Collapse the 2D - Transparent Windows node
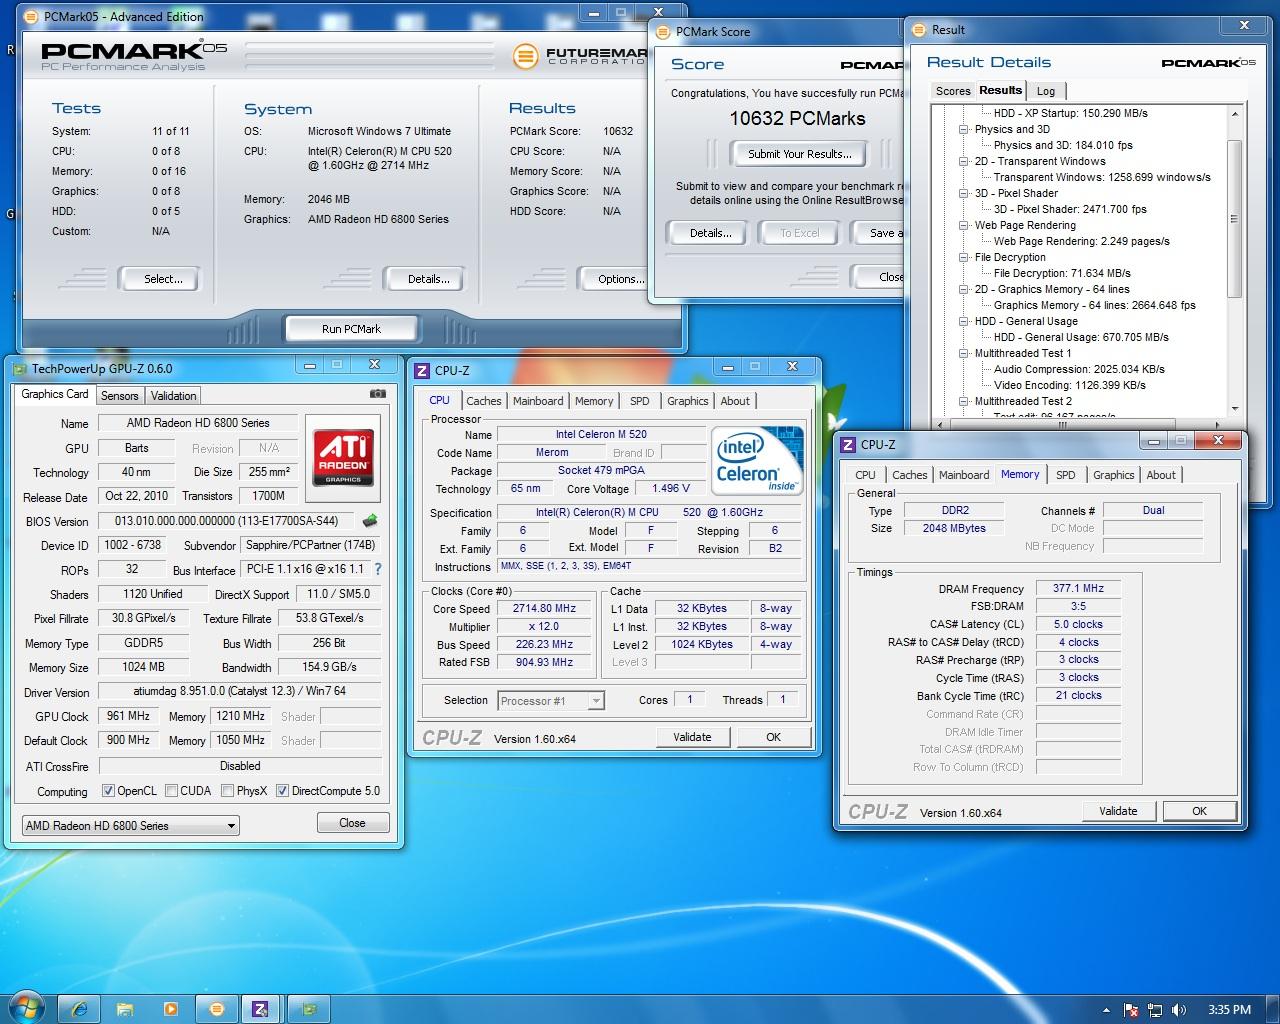This screenshot has width=1280, height=1024. pyautogui.click(x=963, y=161)
